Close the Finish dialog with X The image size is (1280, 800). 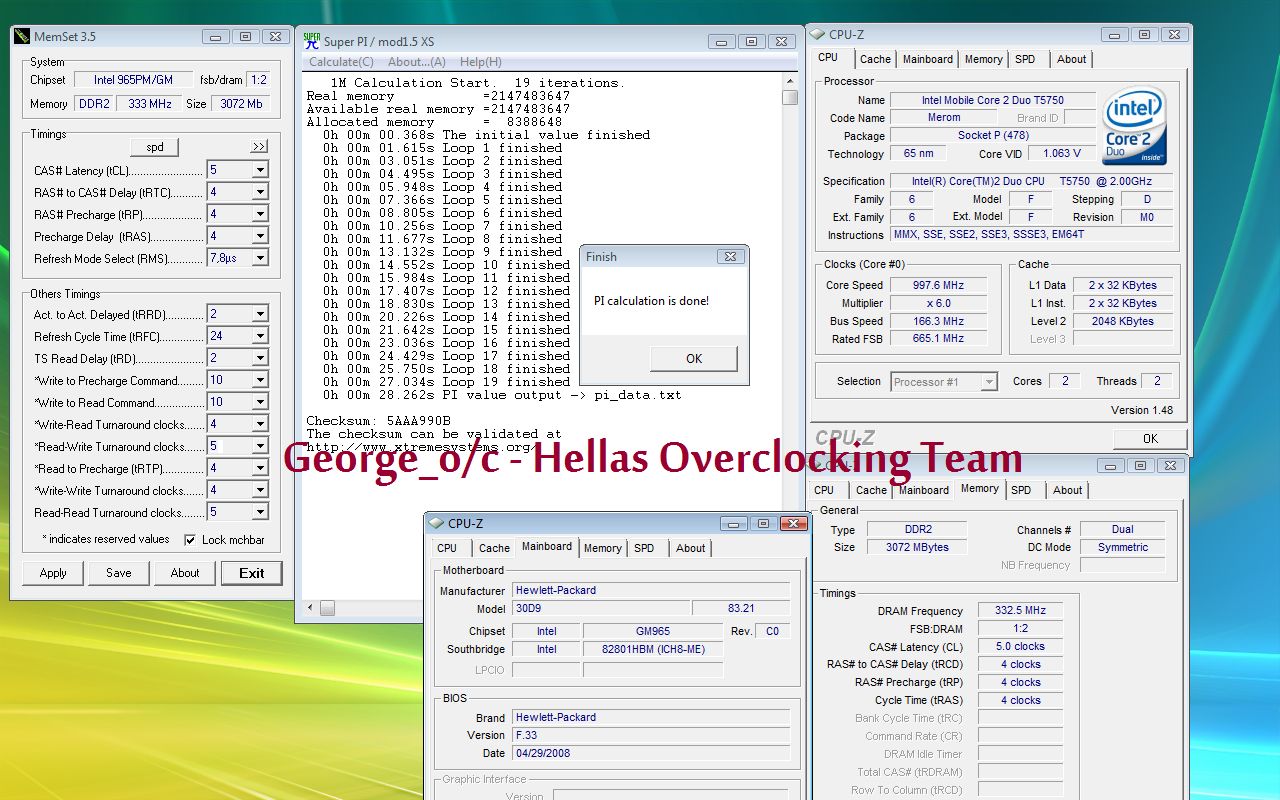(730, 256)
